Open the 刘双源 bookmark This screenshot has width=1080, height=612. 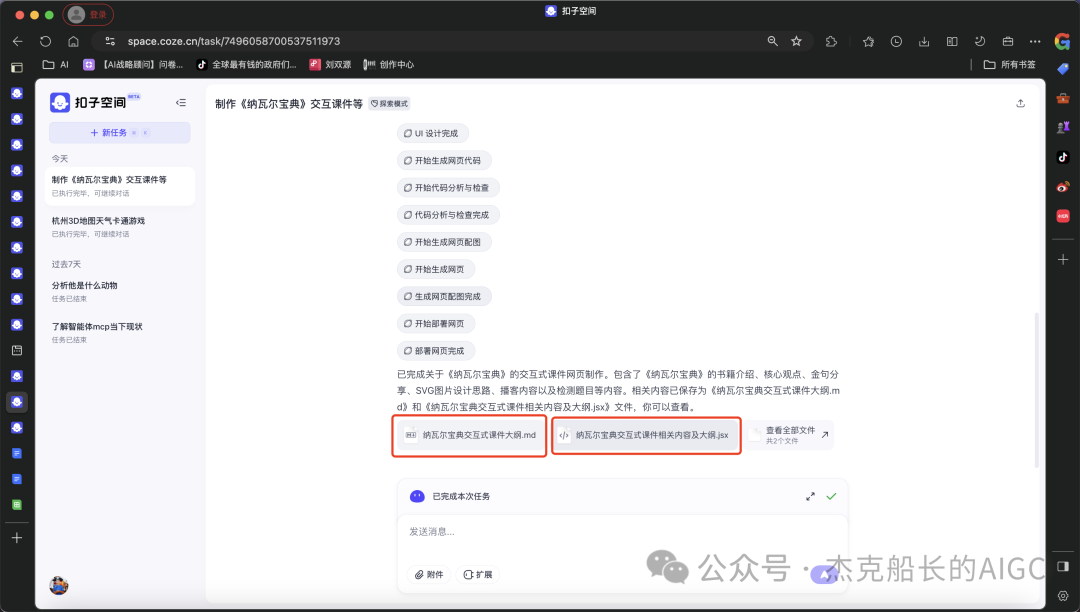(x=330, y=65)
